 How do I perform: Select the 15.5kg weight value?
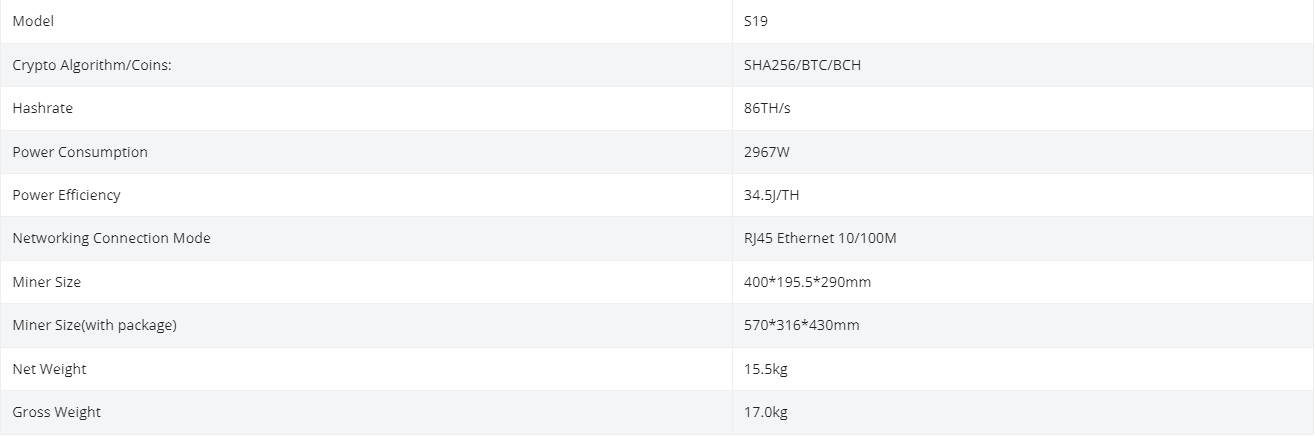766,369
